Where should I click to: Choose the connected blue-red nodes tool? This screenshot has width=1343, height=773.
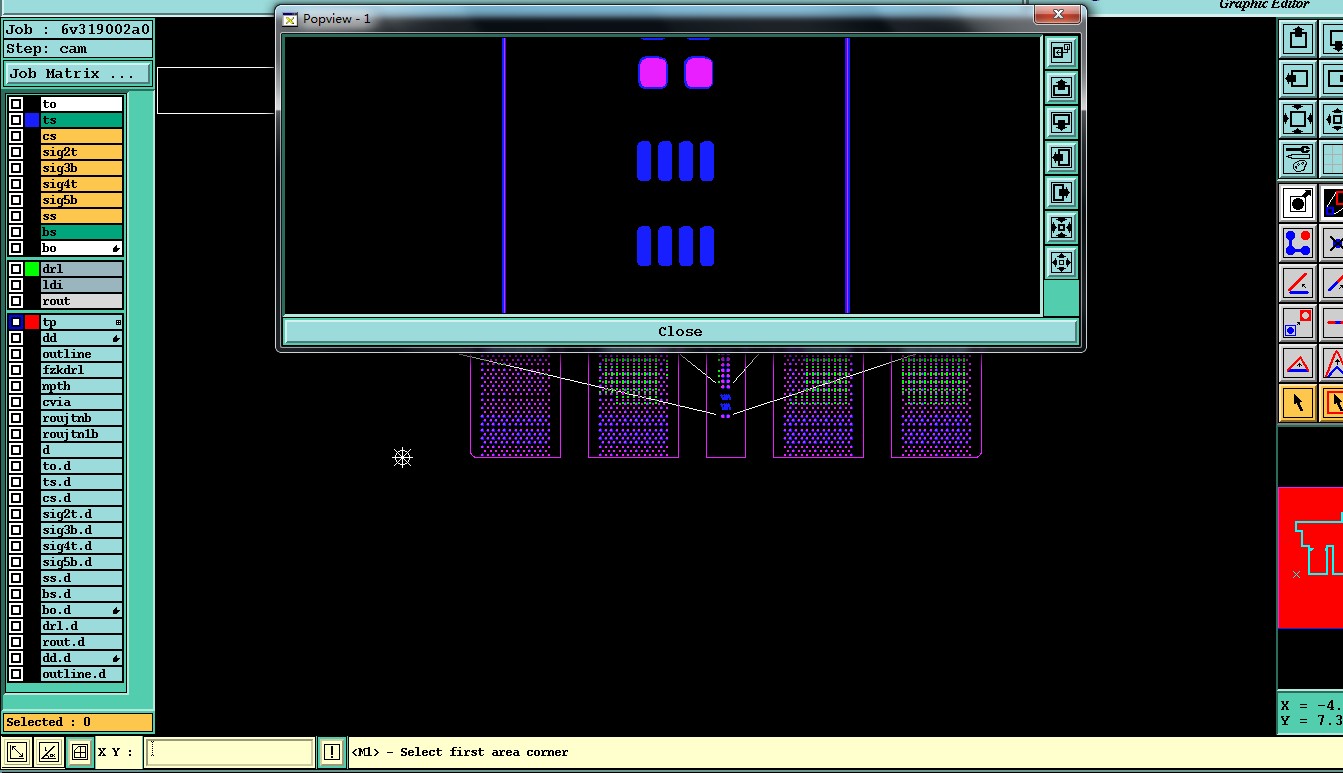click(1298, 243)
